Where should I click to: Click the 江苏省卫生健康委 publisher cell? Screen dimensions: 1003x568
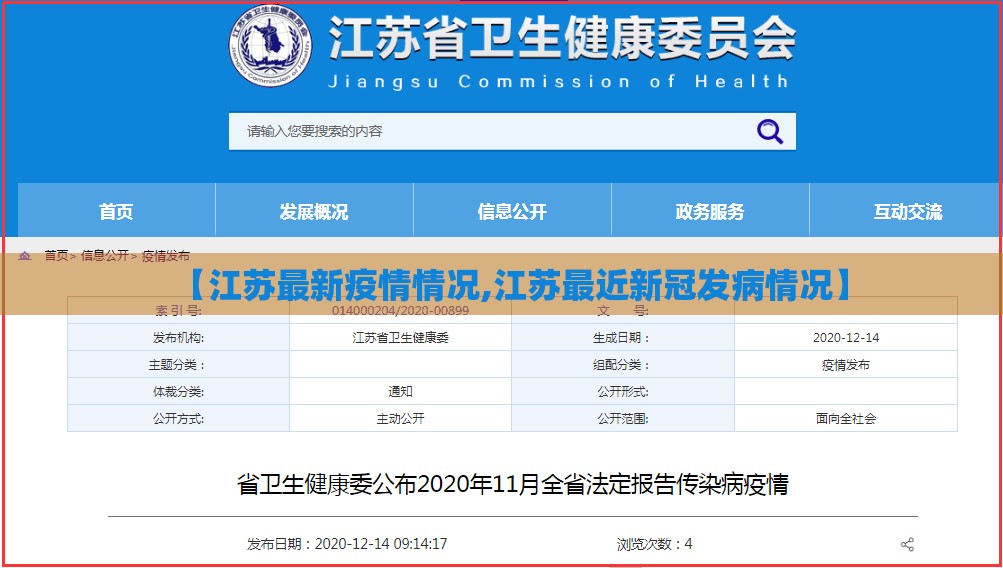400,338
